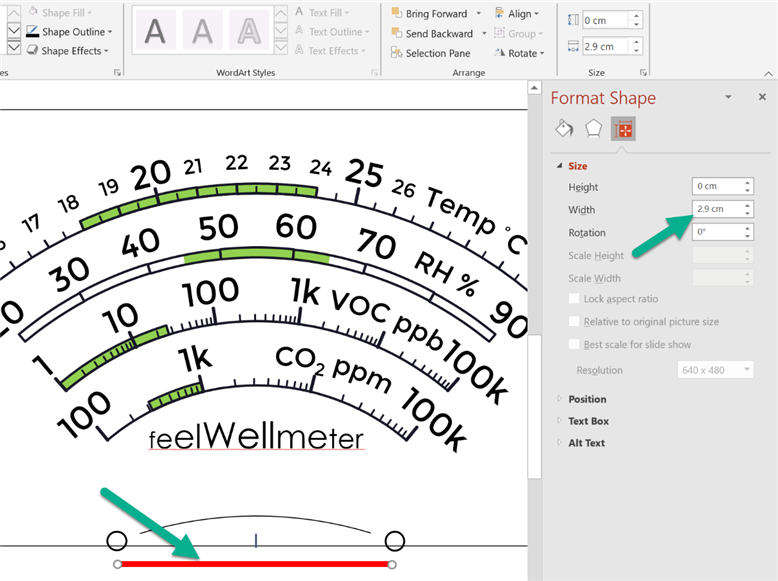Select Size & Properties tab icon
778x581 pixels.
pyautogui.click(x=623, y=129)
